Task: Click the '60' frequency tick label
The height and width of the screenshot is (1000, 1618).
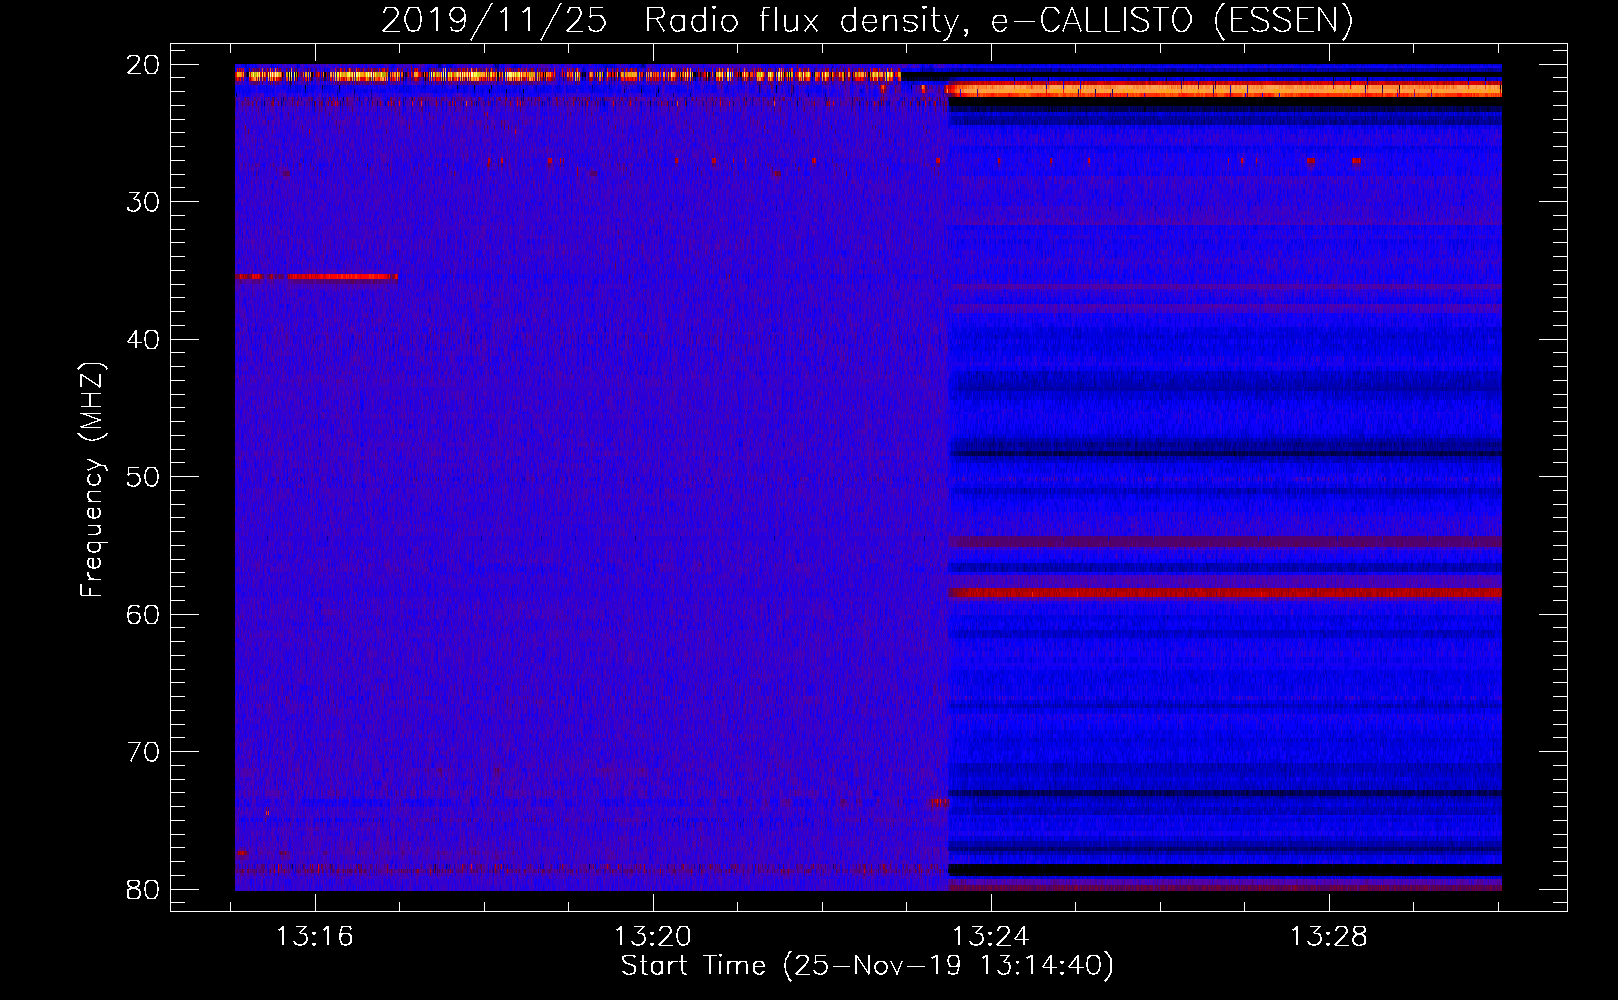Action: (x=144, y=614)
